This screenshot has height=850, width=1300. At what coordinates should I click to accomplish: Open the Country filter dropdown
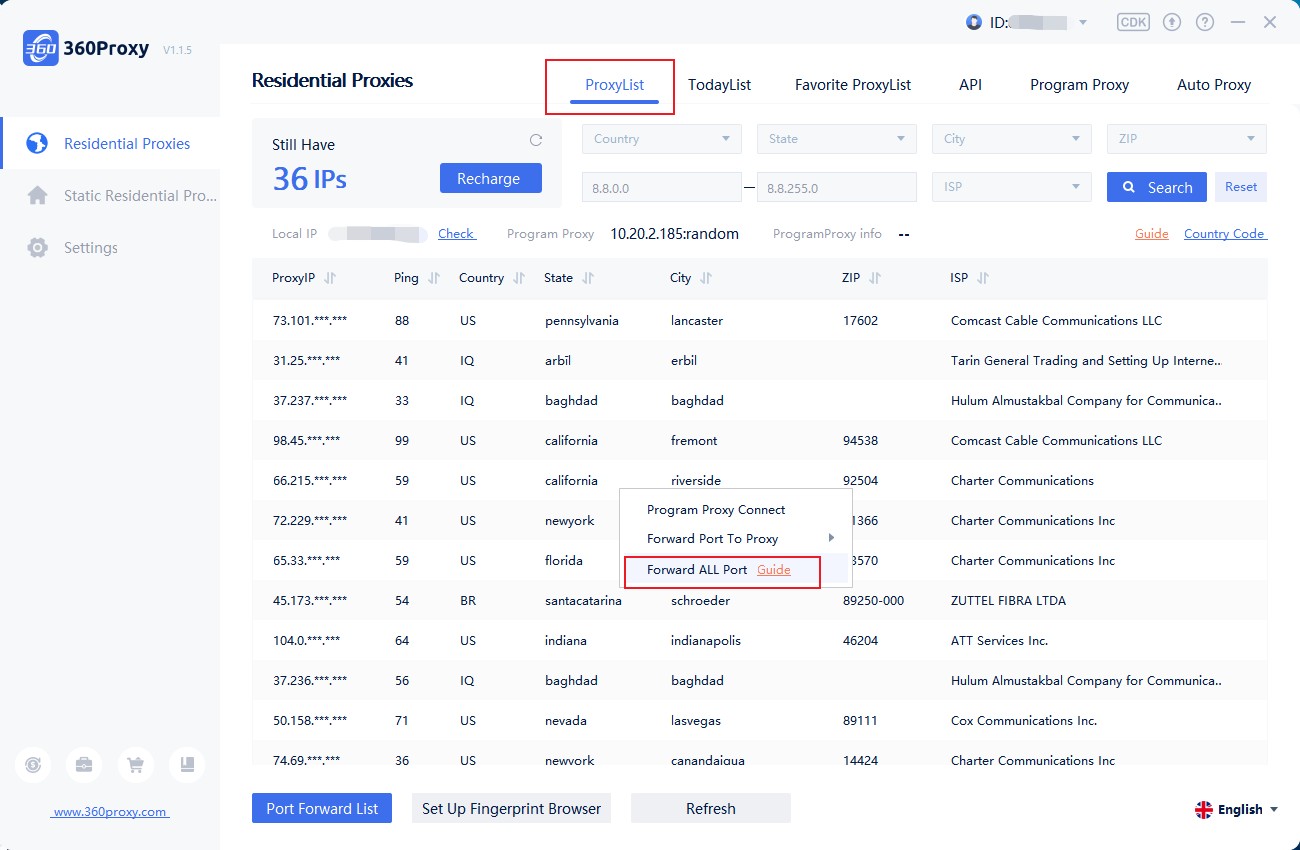coord(662,139)
